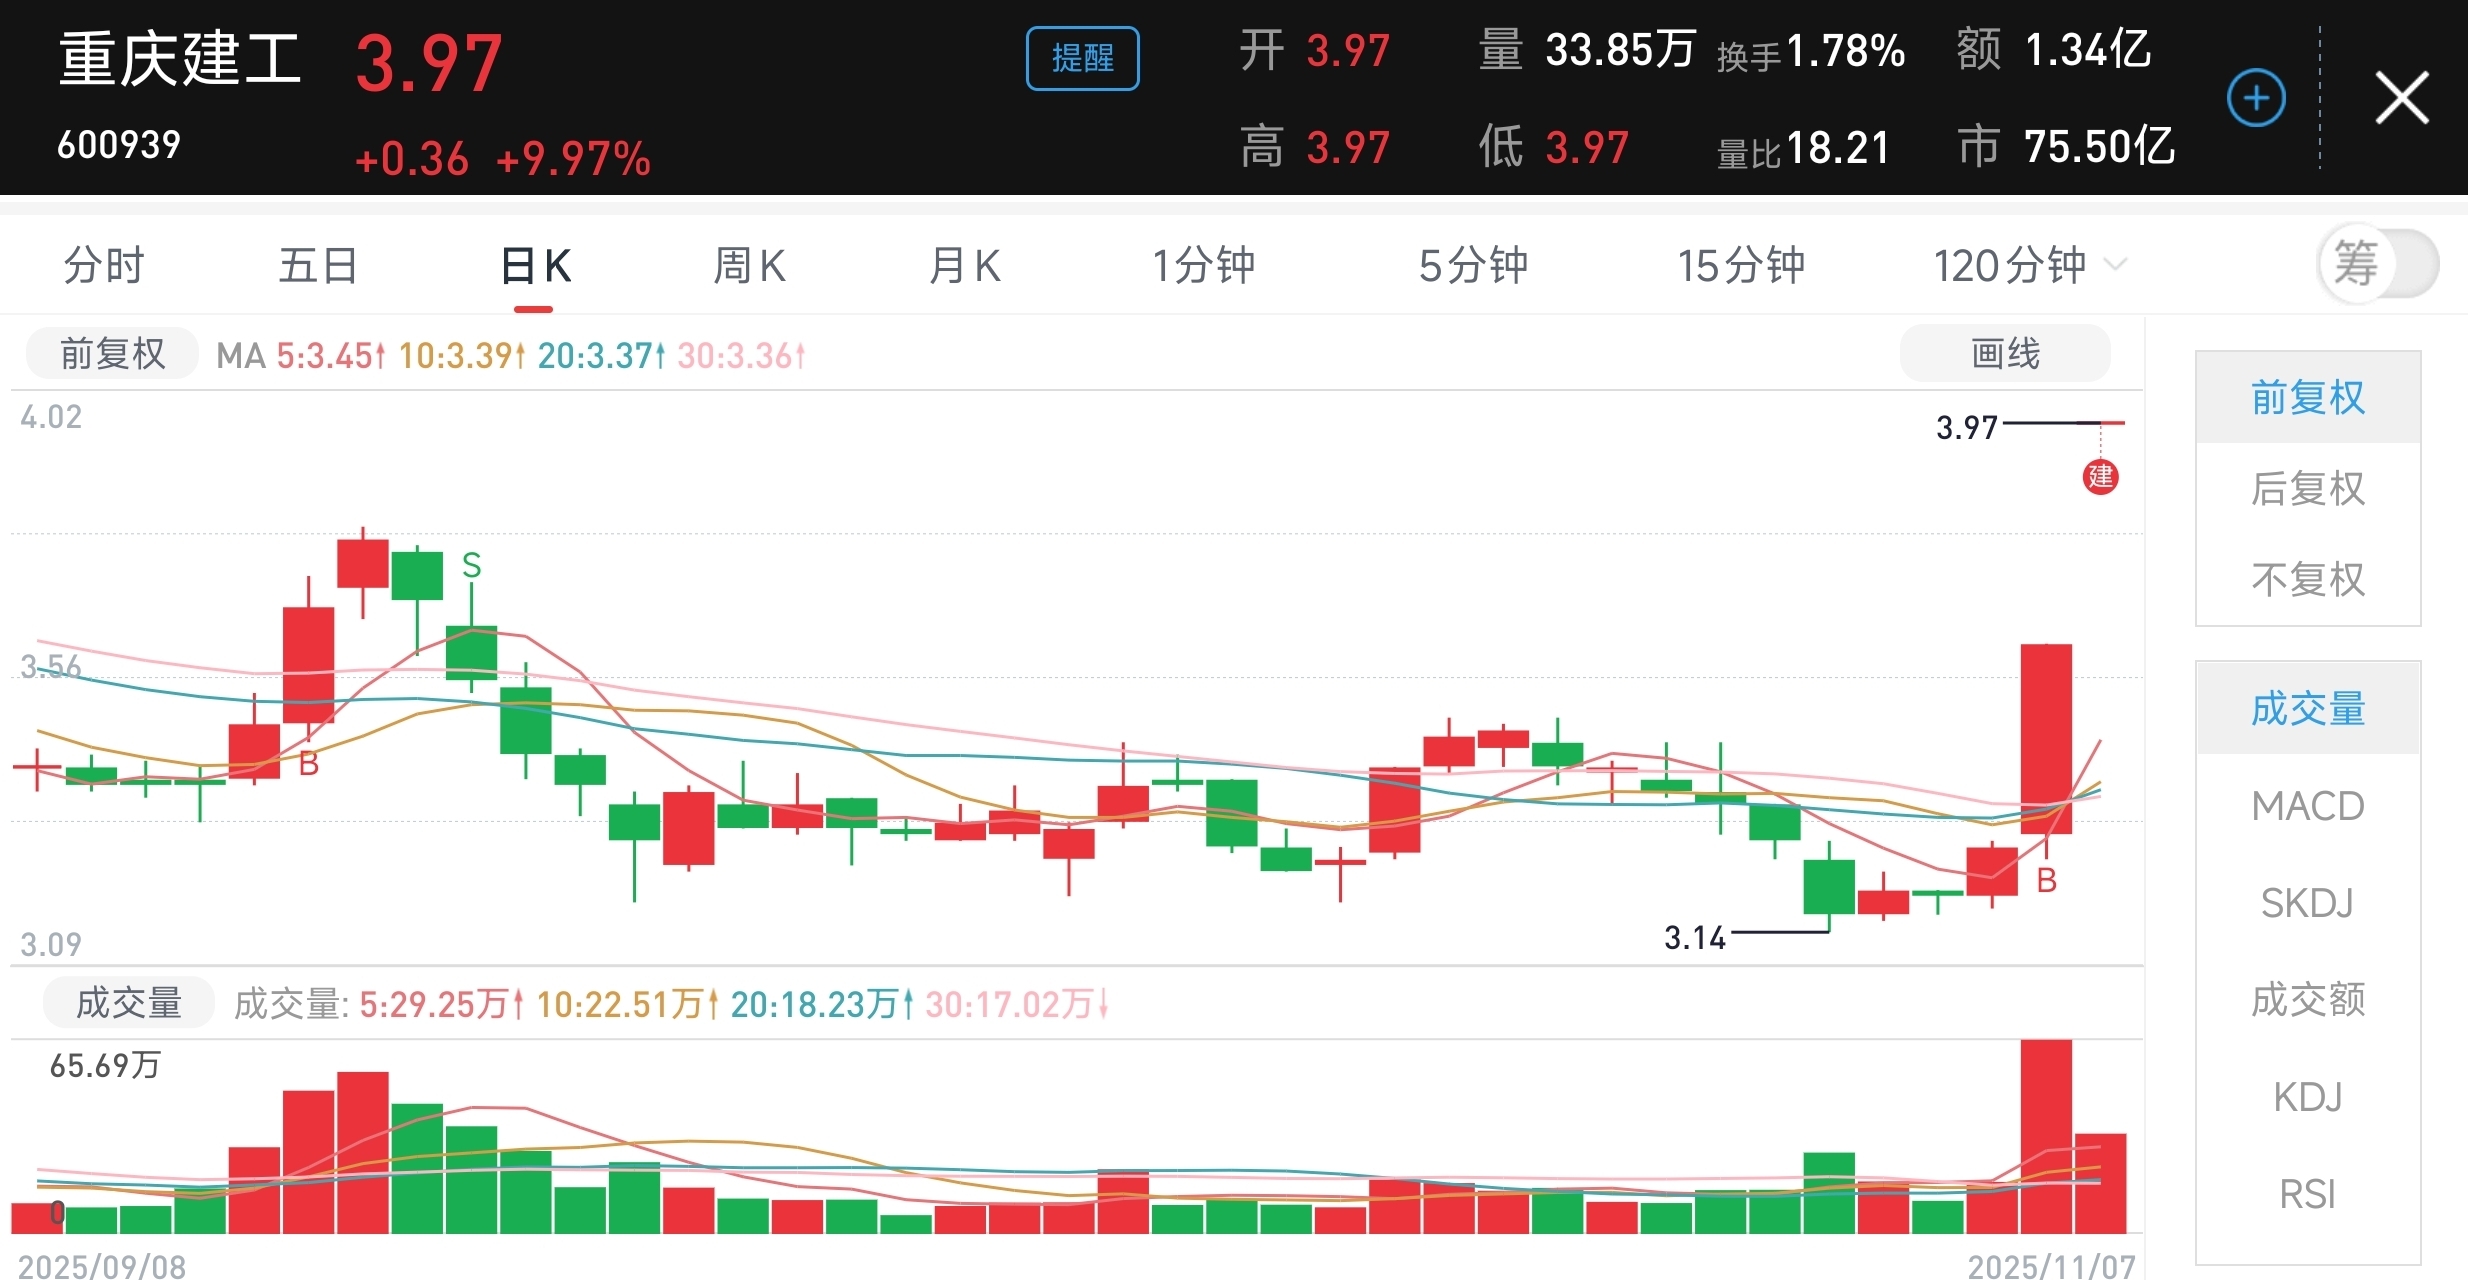Toggle the 筹 chip distribution switch
2468x1280 pixels.
2378,265
